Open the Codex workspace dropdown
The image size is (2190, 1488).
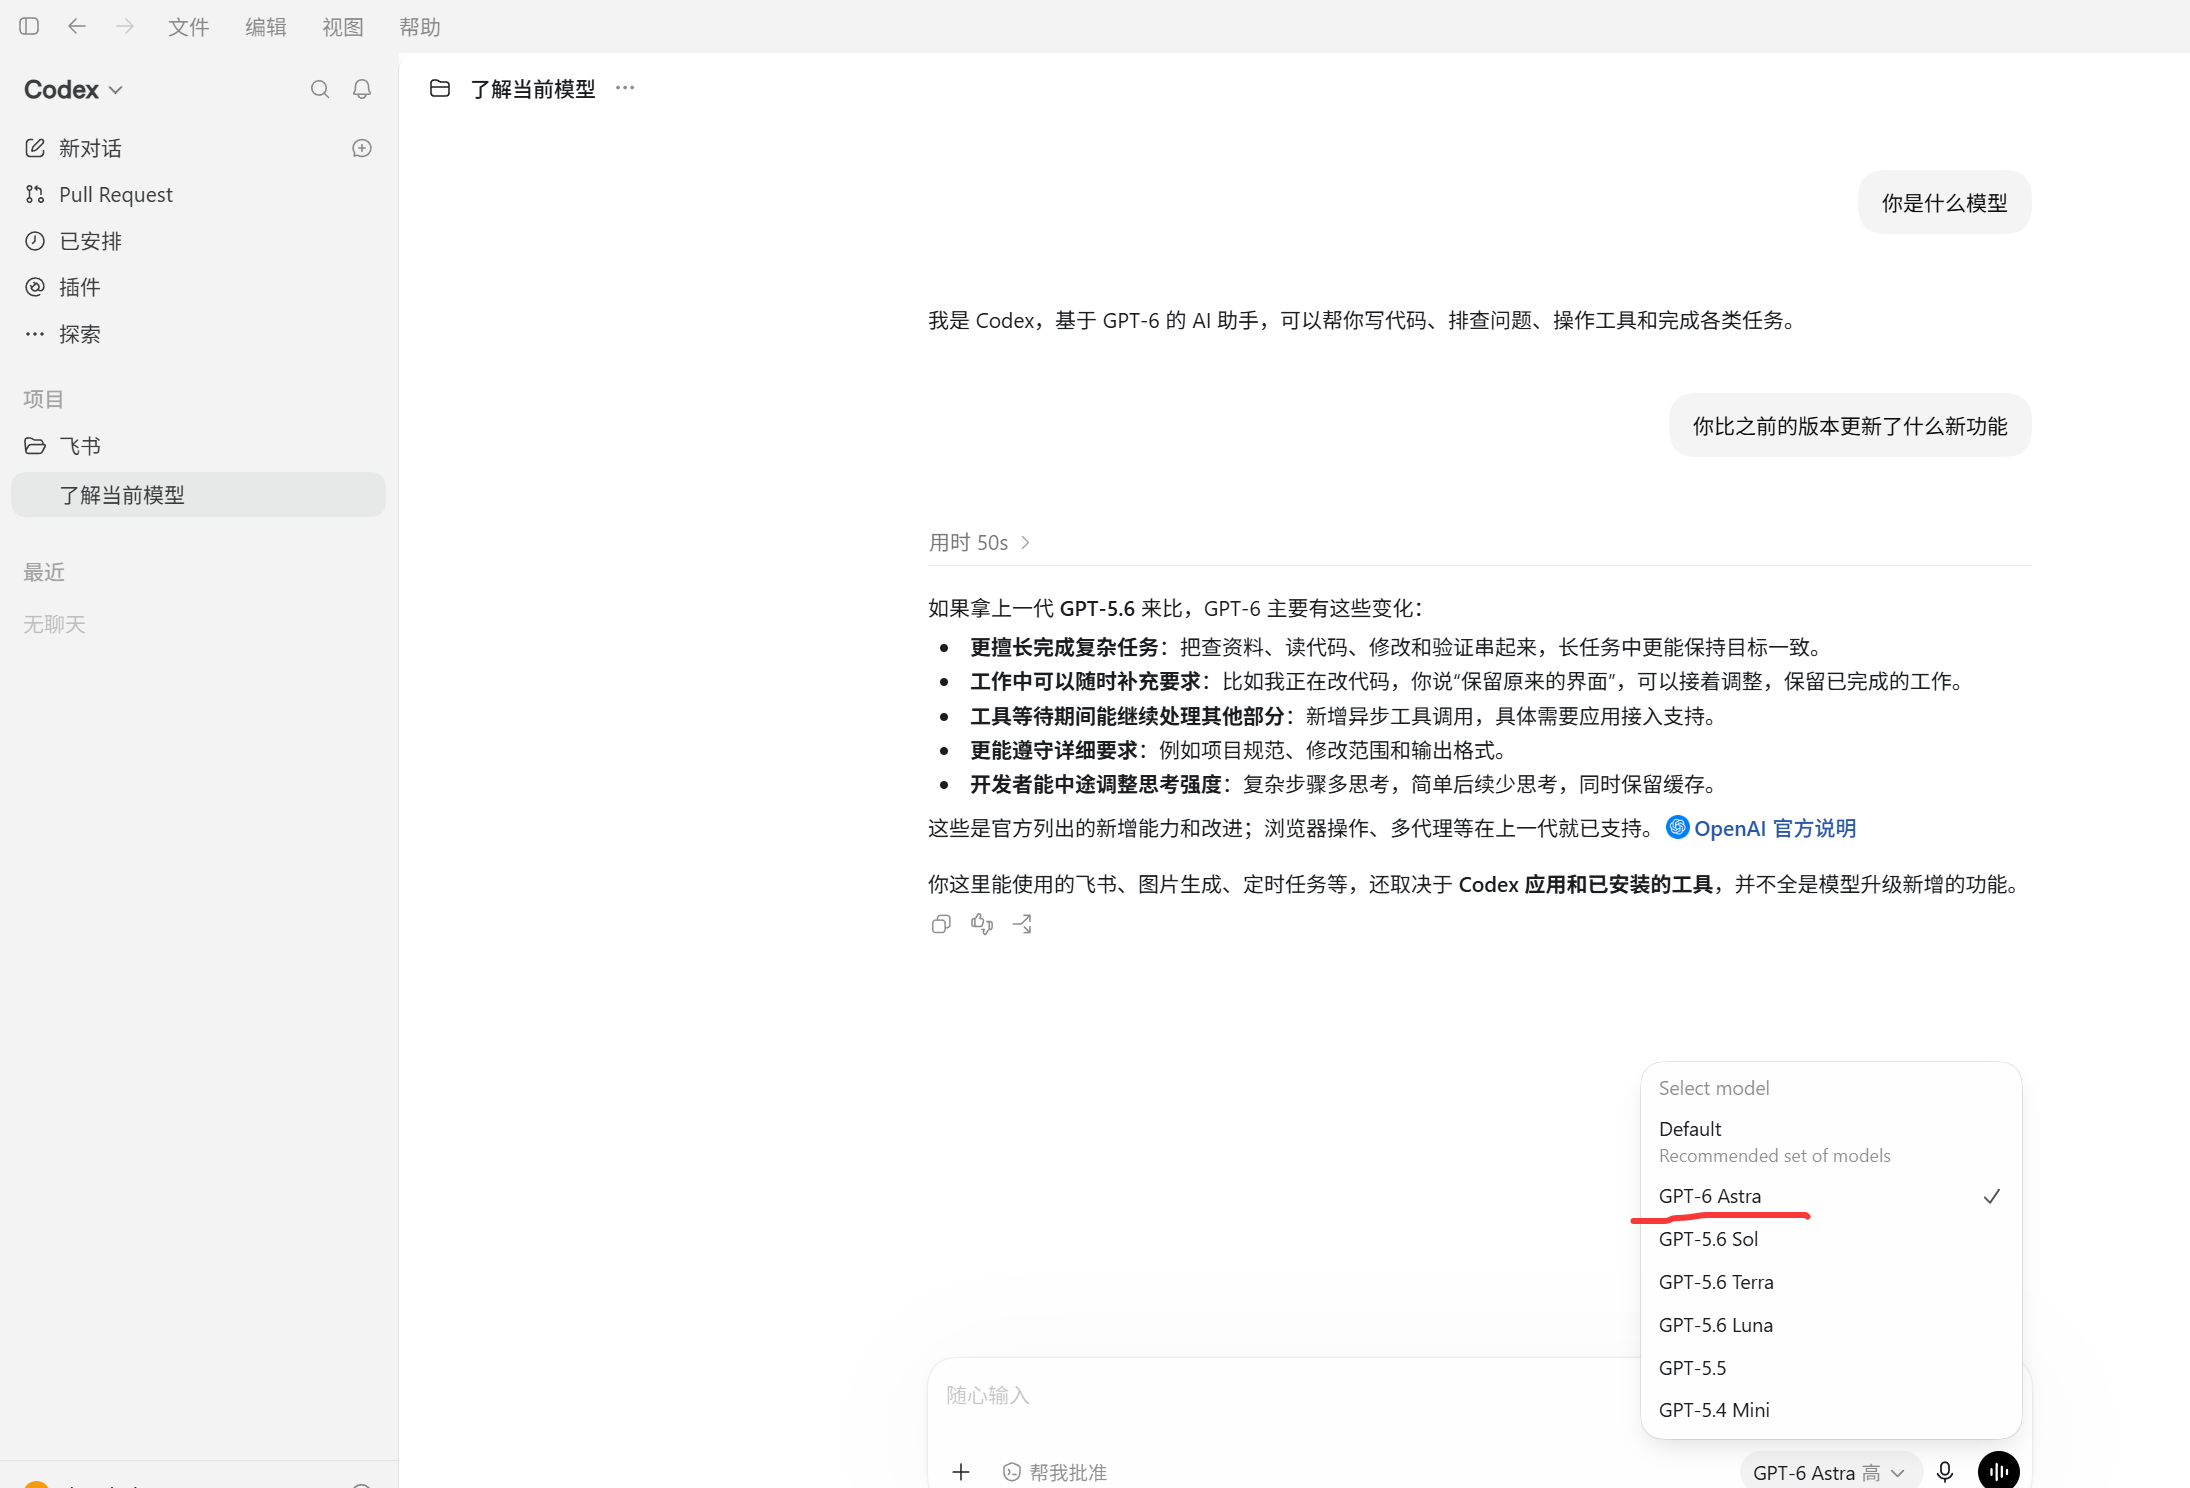pos(74,89)
